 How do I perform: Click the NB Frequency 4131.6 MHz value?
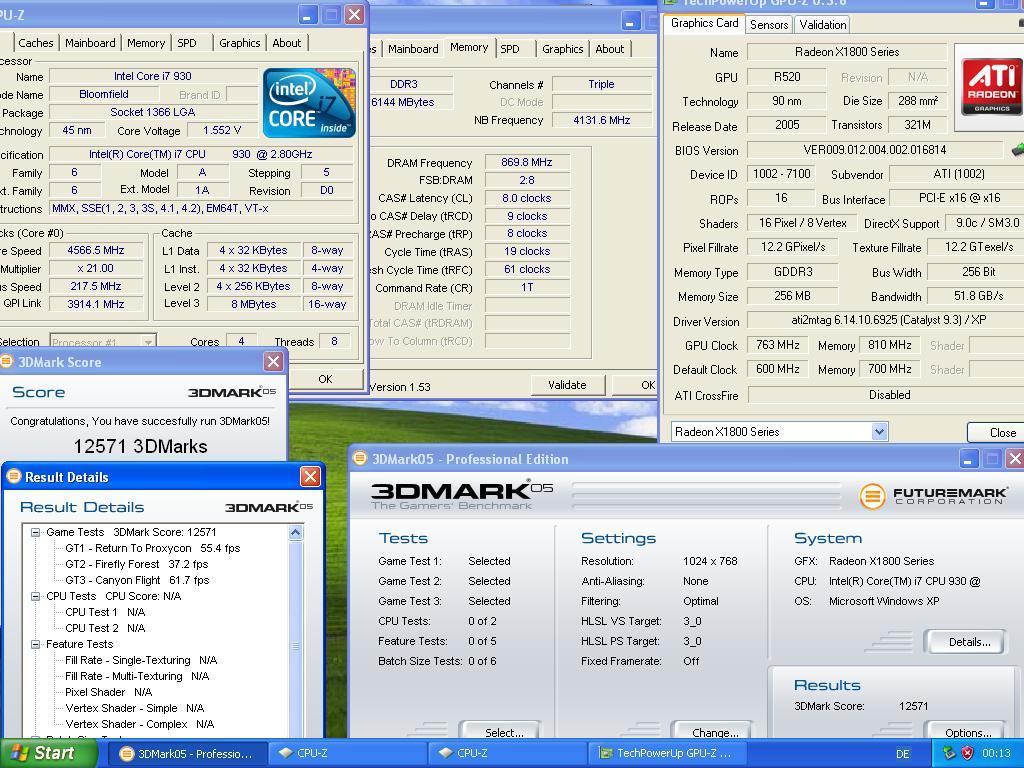[x=601, y=120]
